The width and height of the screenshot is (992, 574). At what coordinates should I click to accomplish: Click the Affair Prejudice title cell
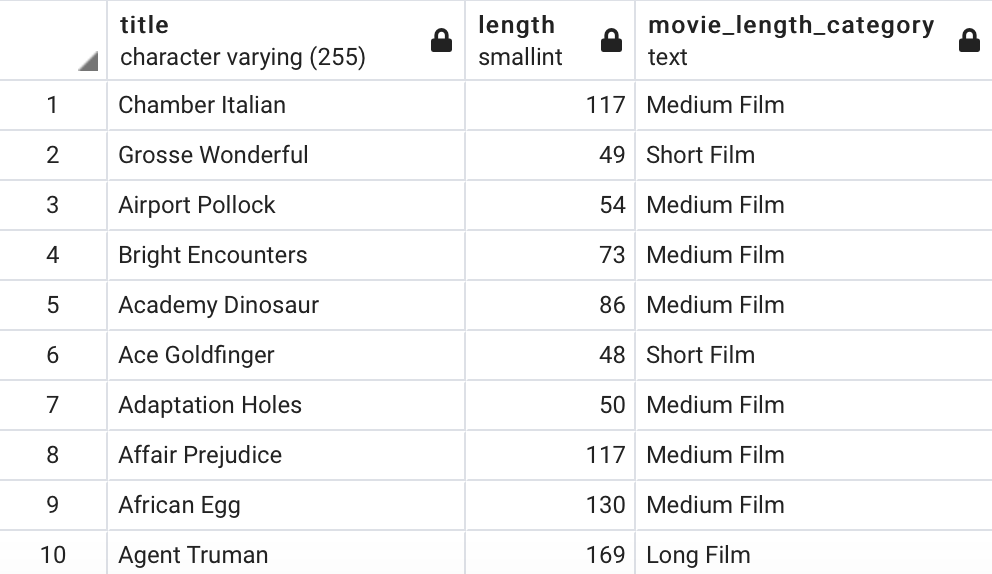coord(286,455)
